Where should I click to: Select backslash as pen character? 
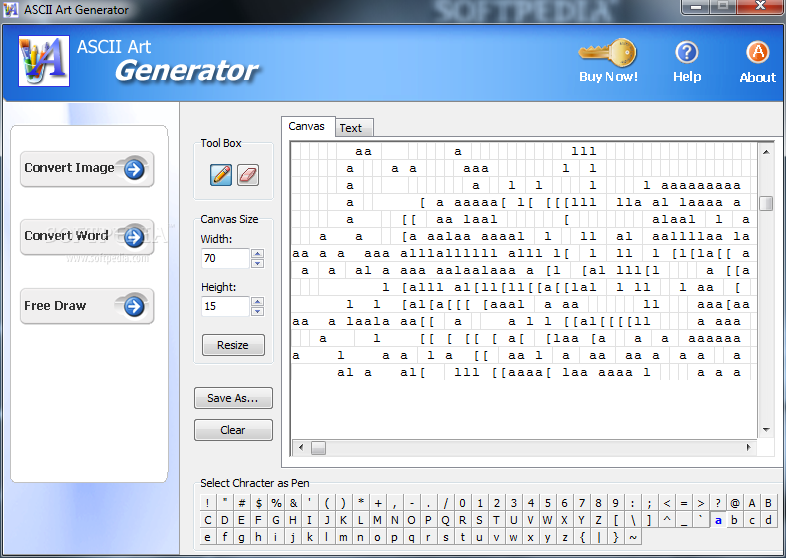tap(633, 520)
